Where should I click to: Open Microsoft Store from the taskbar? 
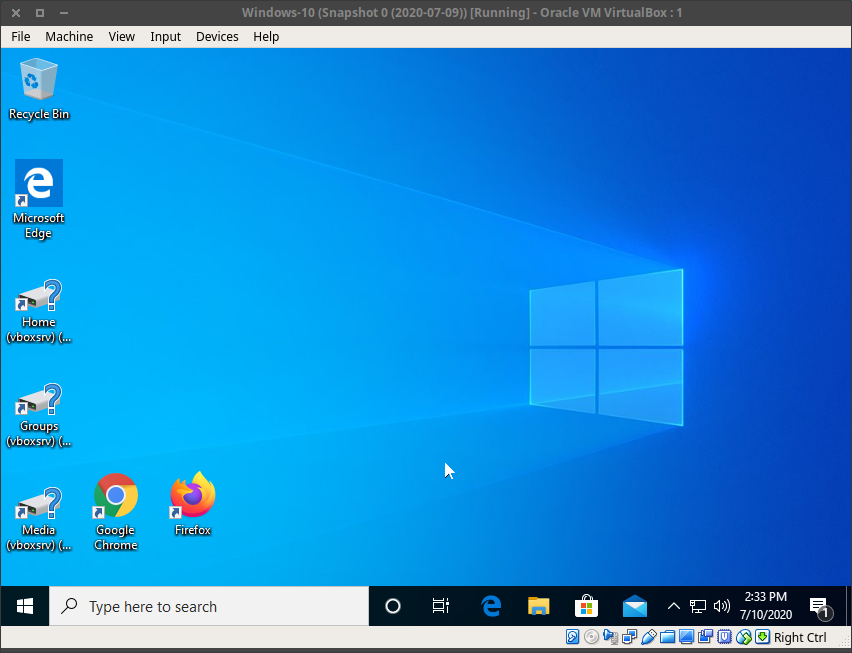(587, 606)
